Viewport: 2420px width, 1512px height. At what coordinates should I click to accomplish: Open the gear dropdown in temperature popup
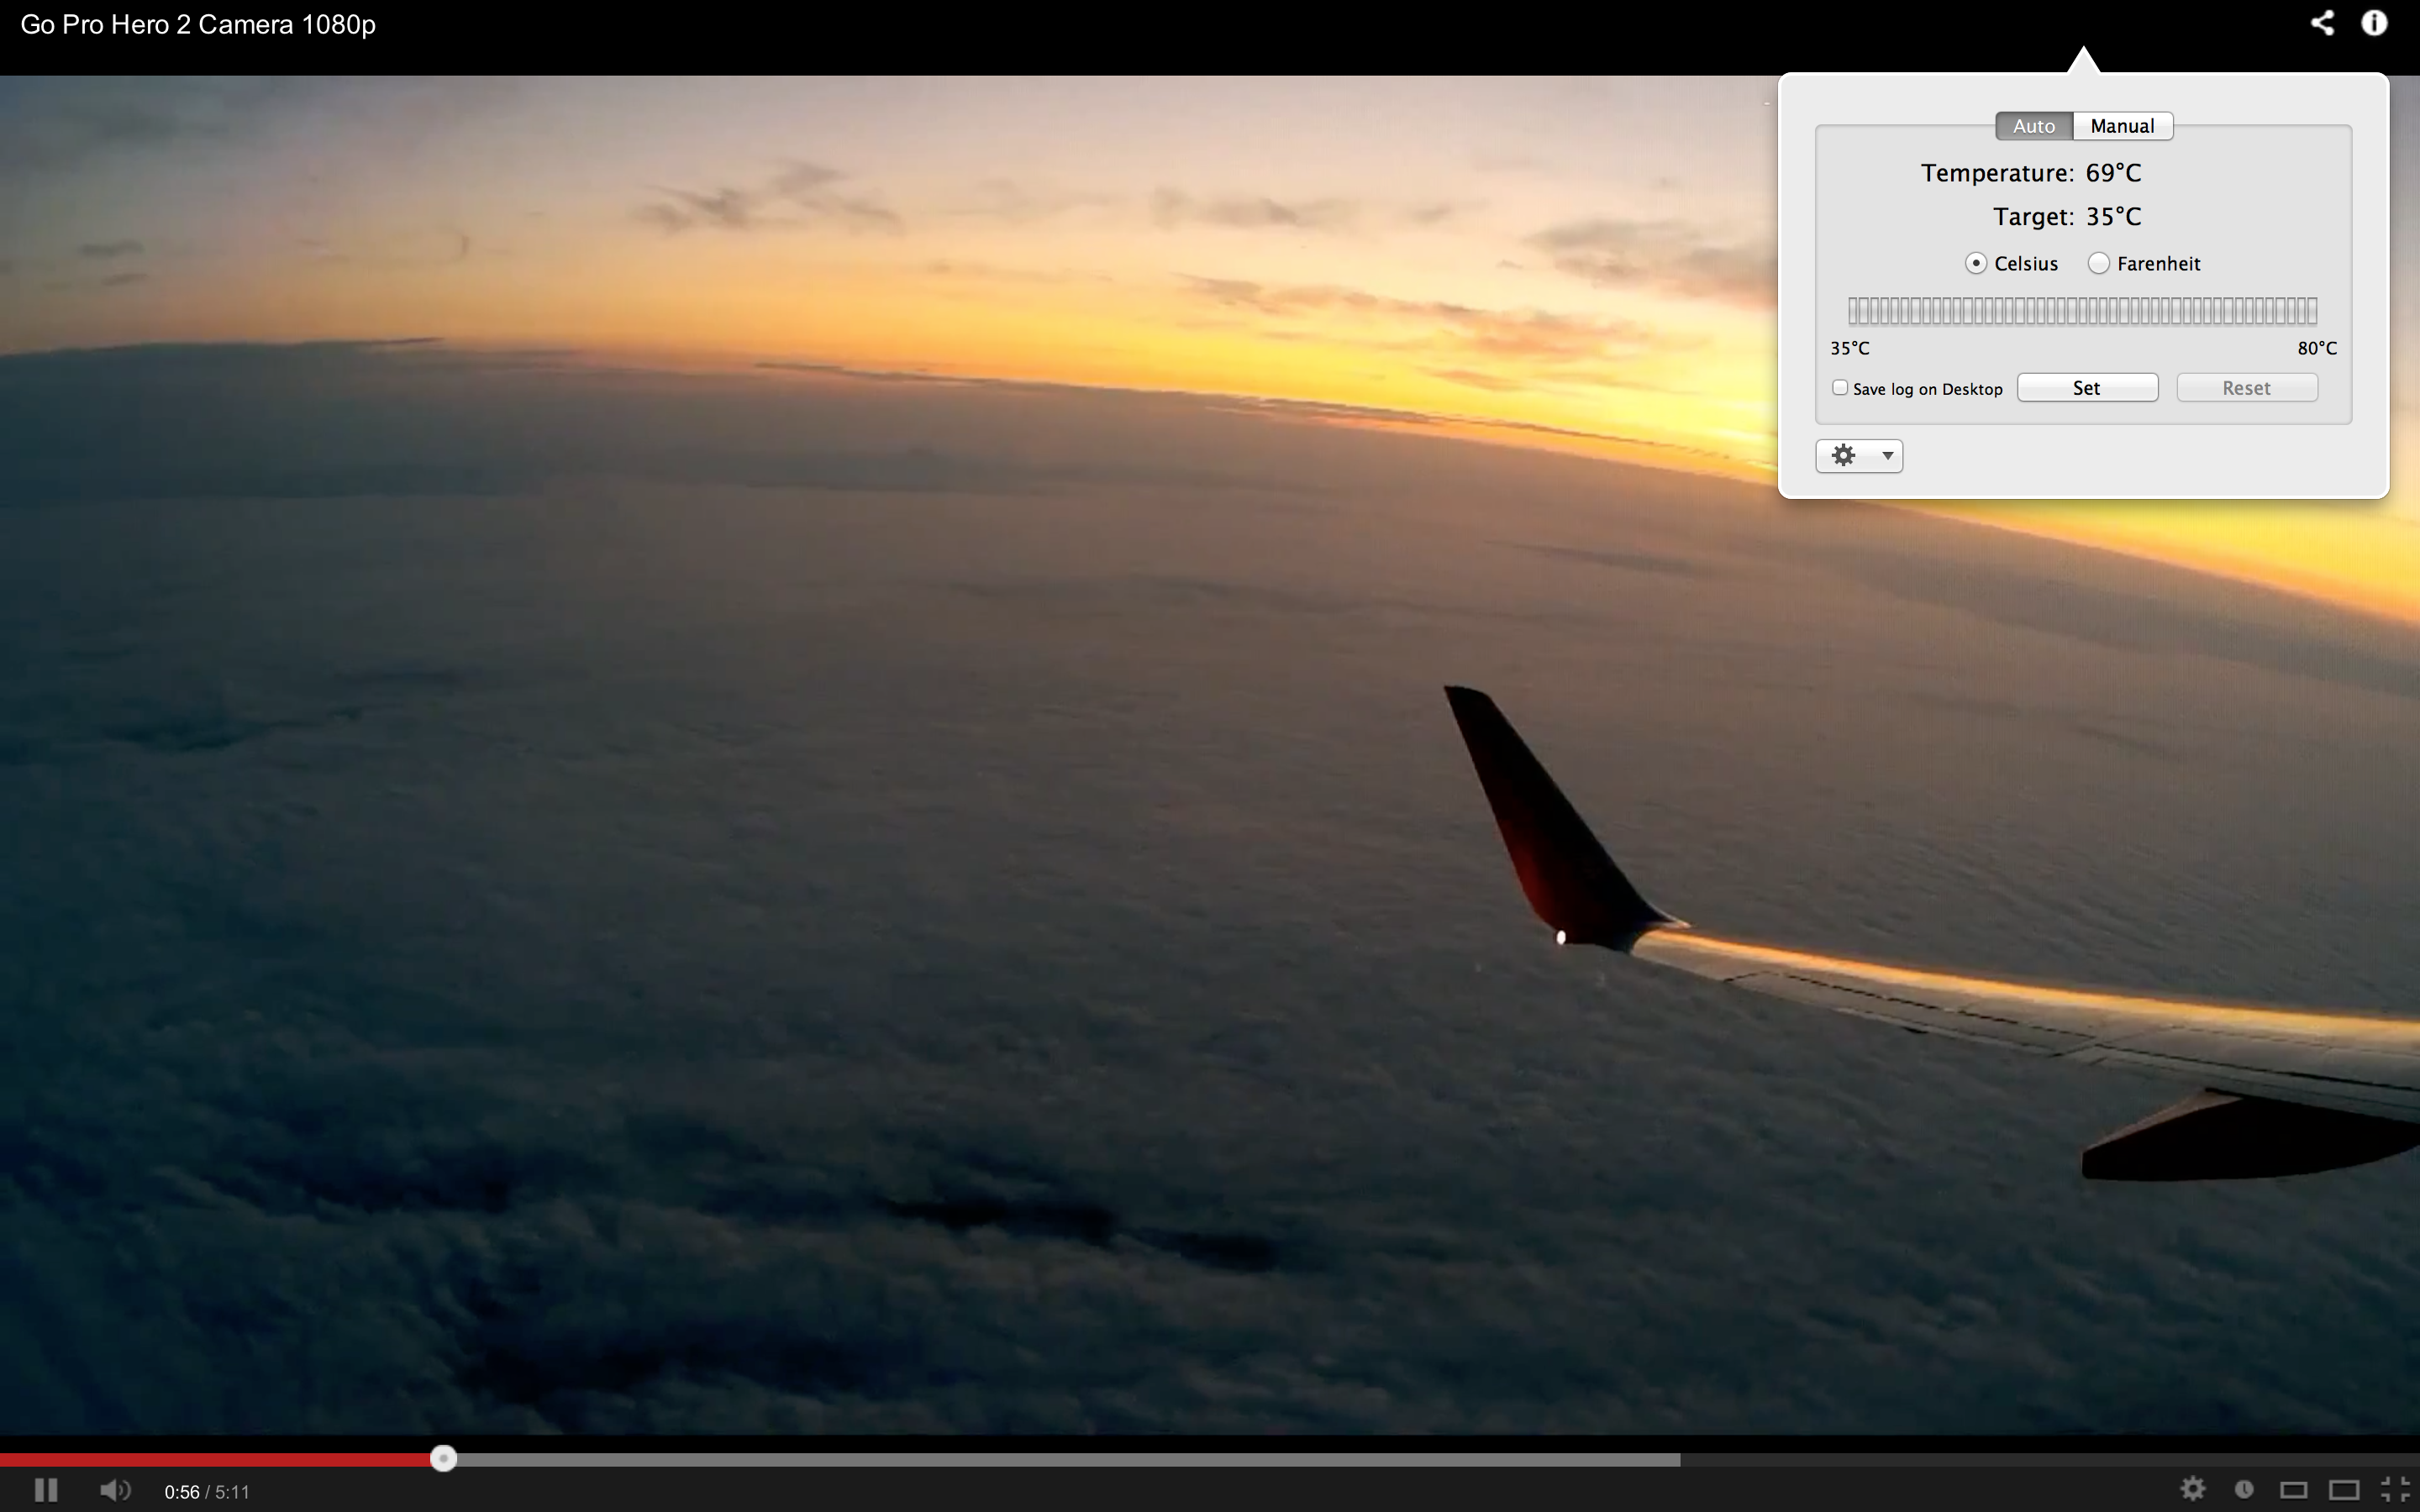click(1859, 456)
